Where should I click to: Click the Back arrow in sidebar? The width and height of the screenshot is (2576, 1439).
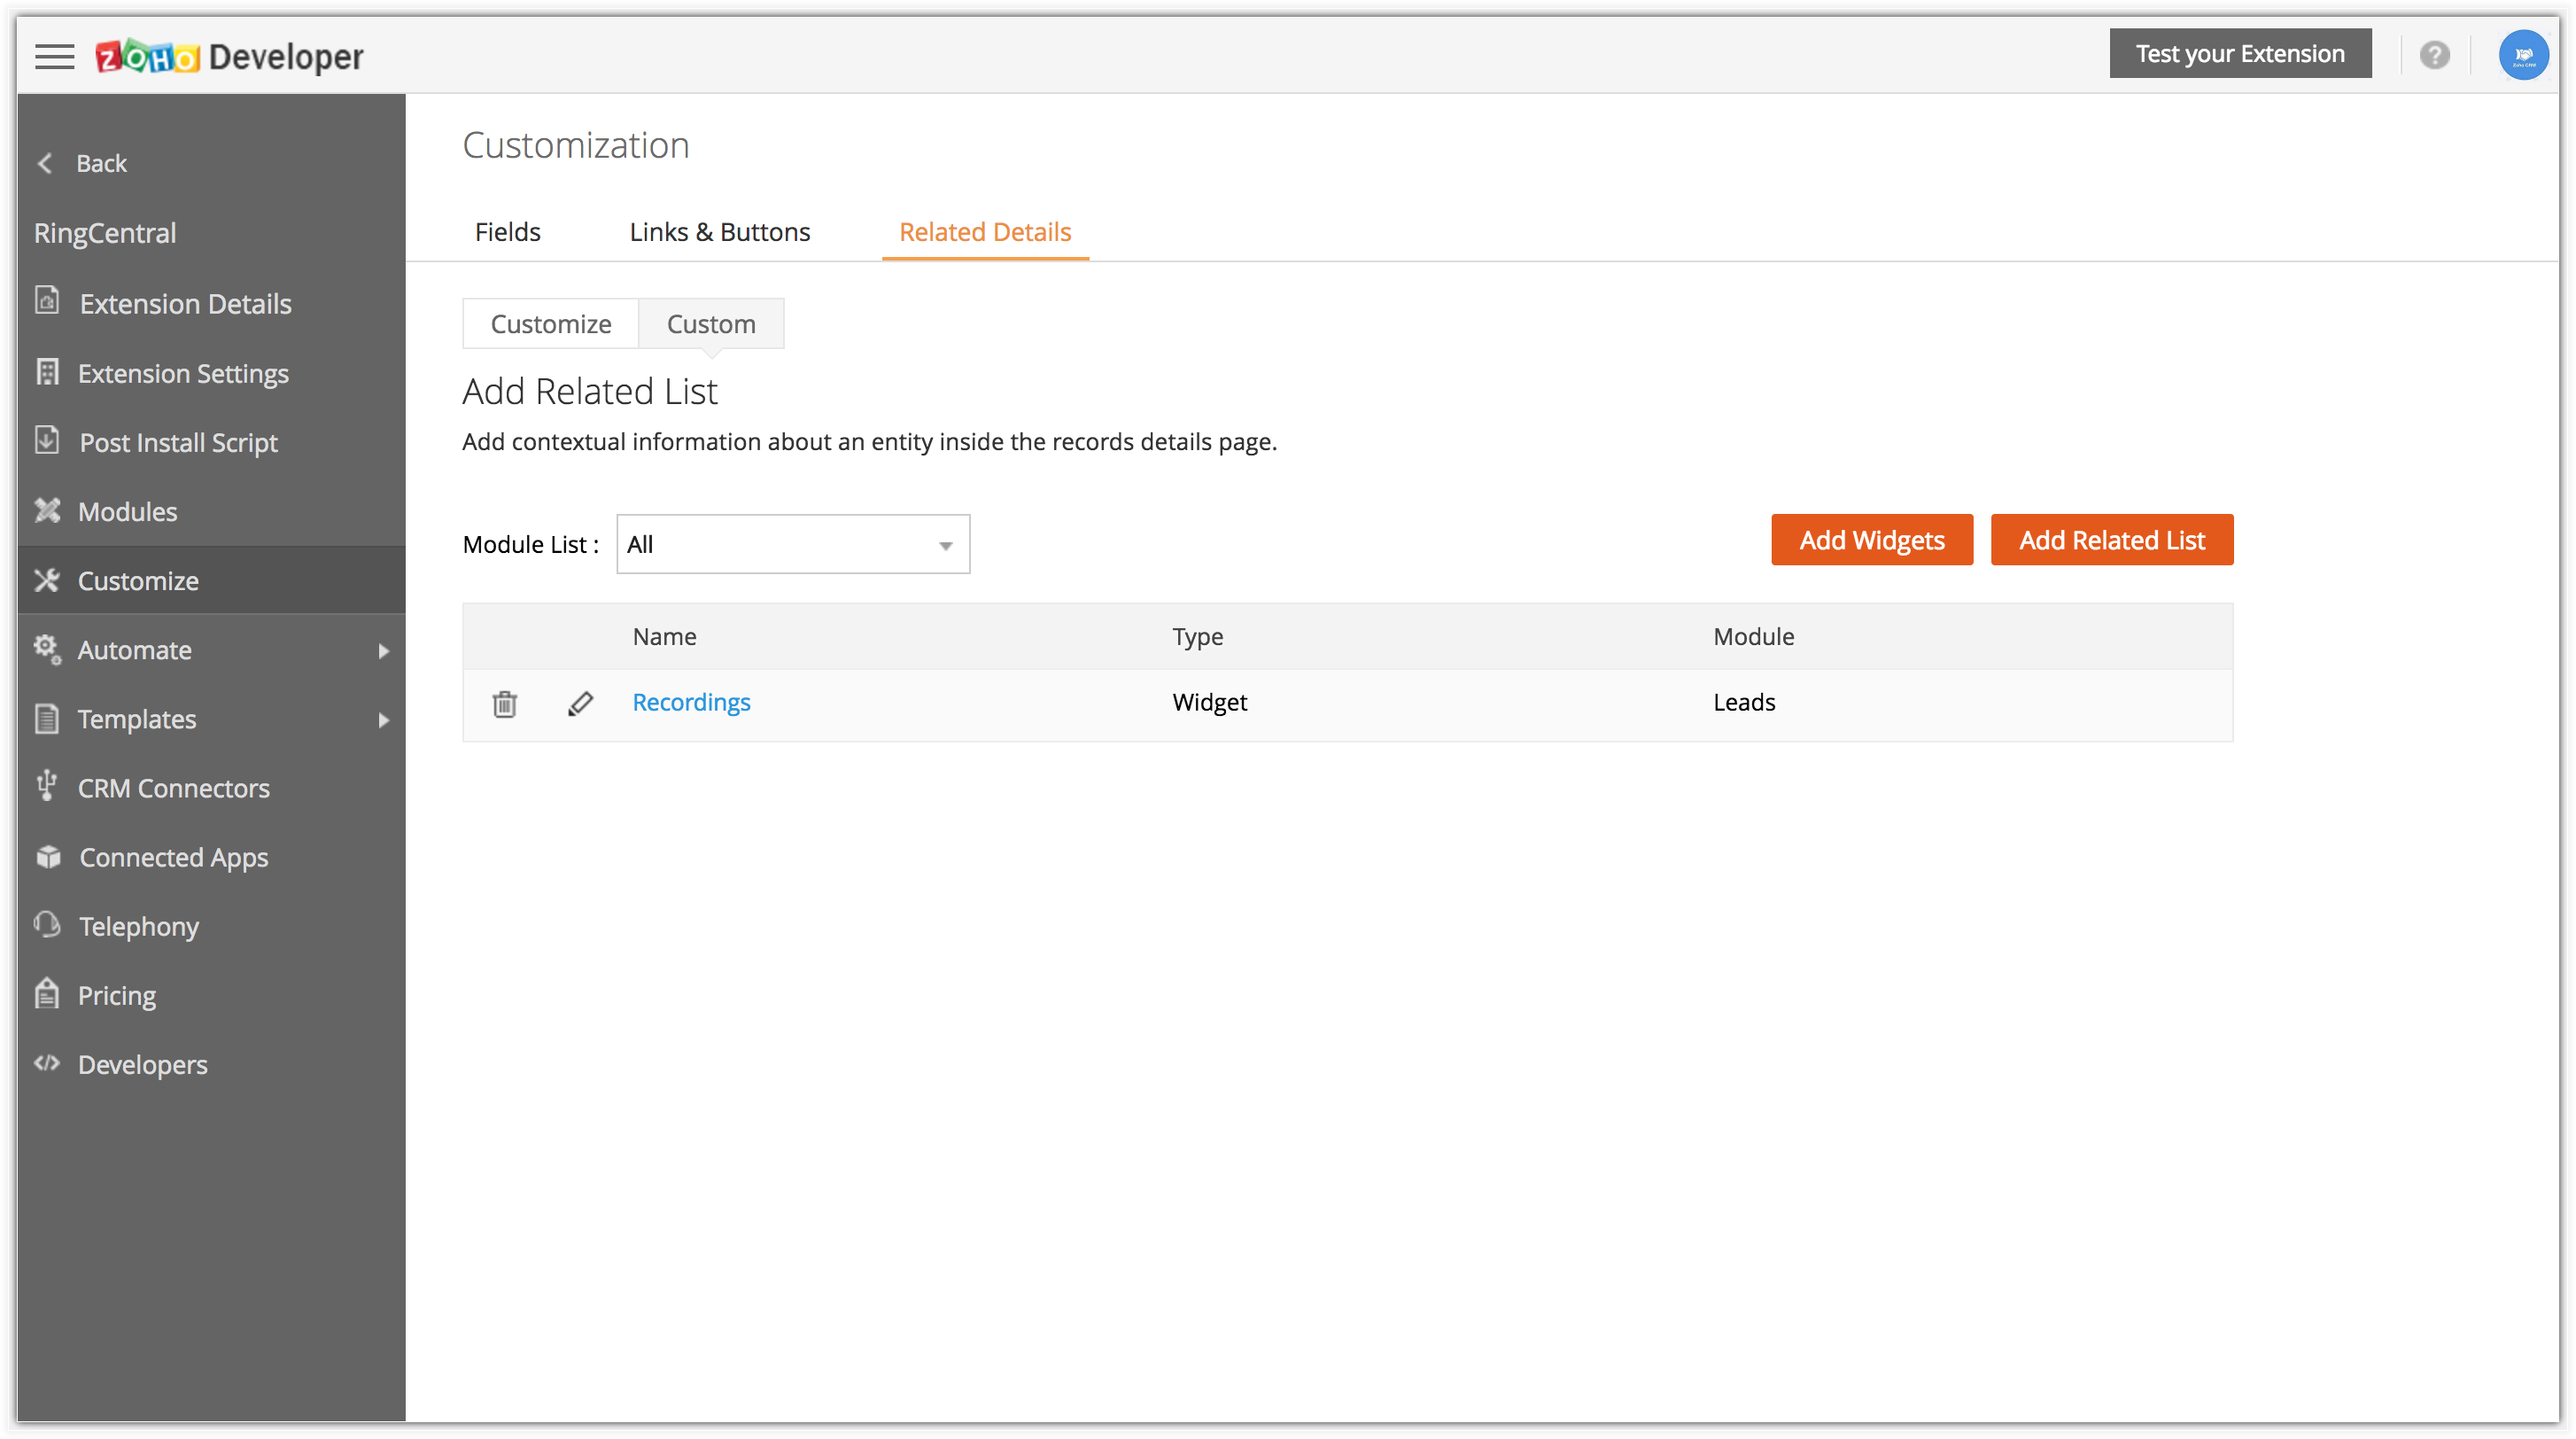45,163
